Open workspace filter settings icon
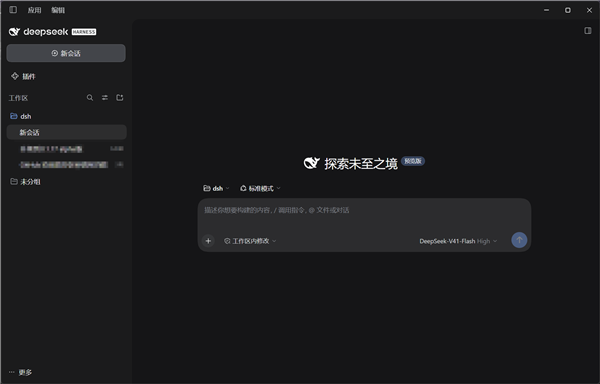600x384 pixels. (x=105, y=98)
